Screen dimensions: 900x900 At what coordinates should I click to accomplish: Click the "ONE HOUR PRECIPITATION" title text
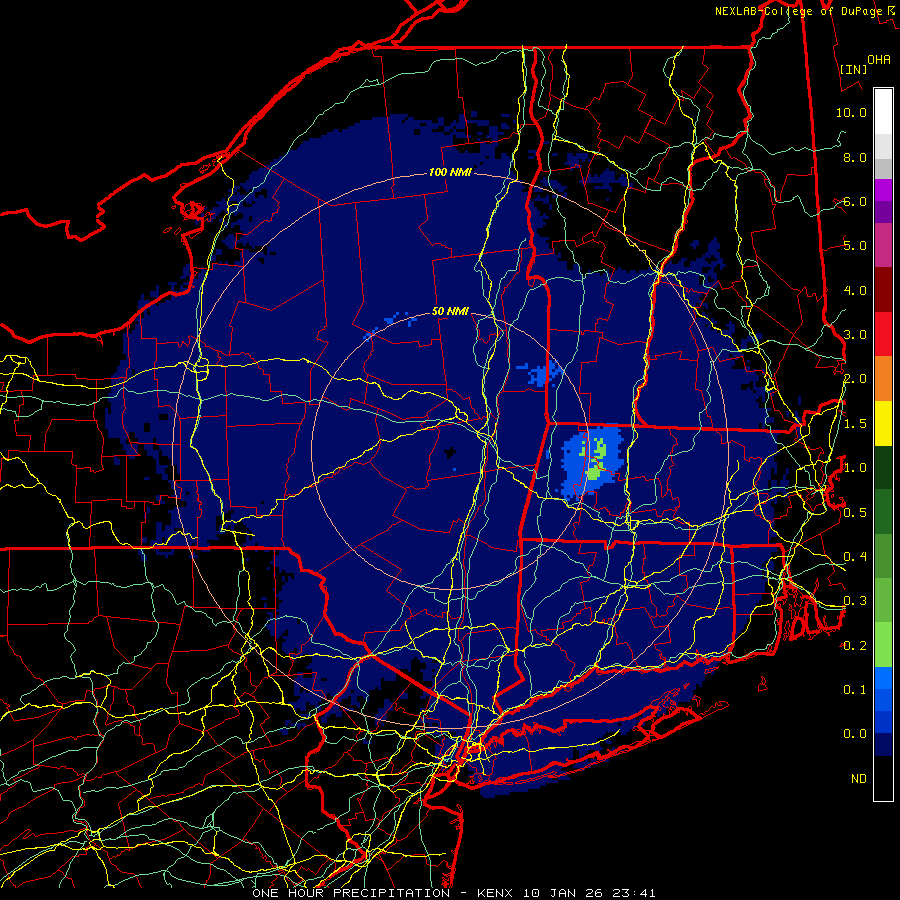tap(351, 893)
